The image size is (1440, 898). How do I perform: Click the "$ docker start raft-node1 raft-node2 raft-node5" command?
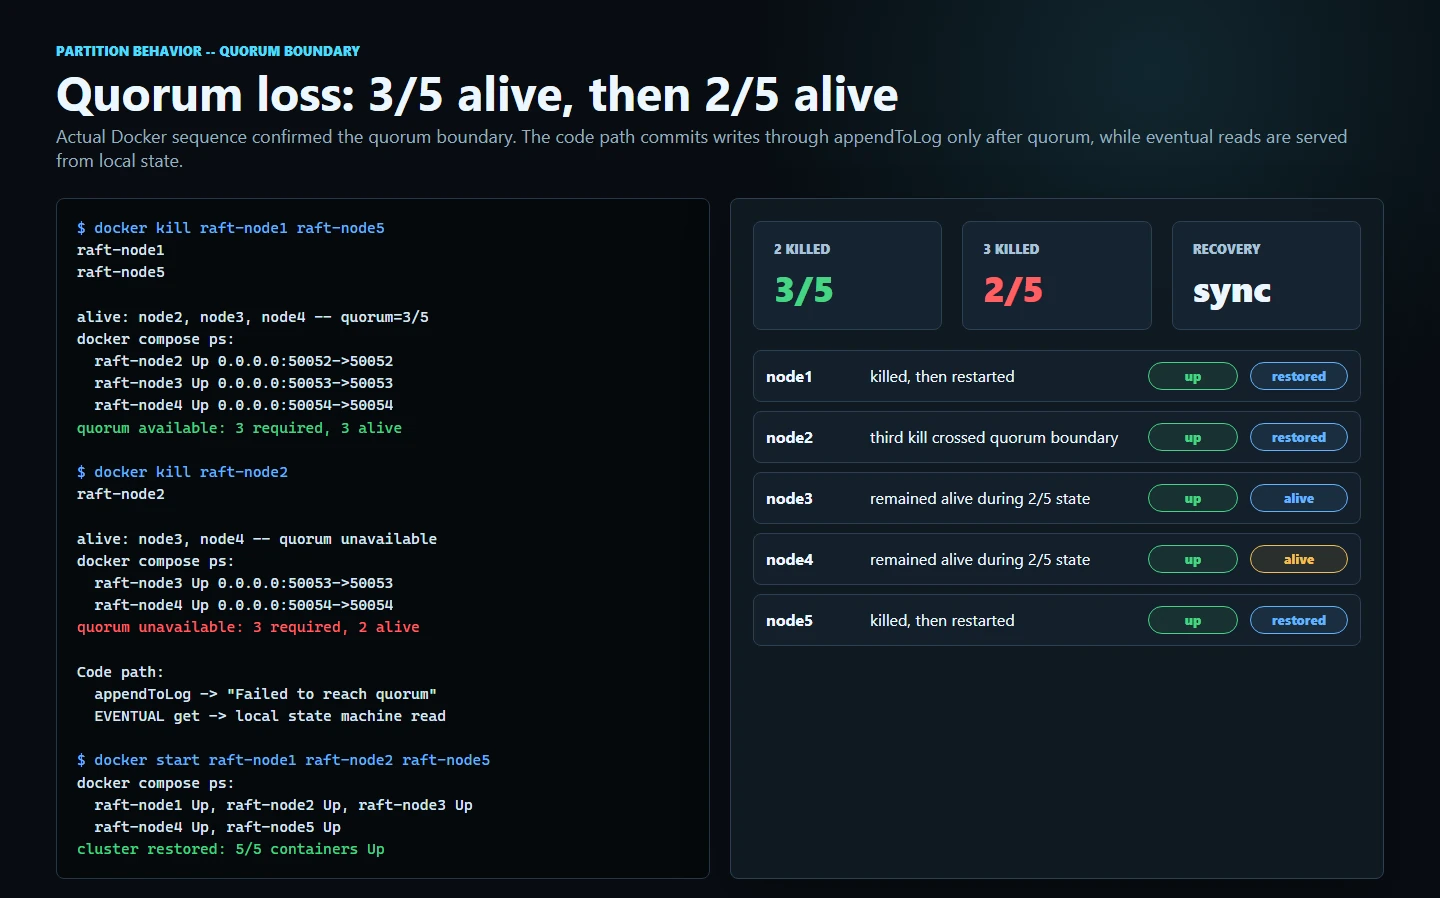283,760
